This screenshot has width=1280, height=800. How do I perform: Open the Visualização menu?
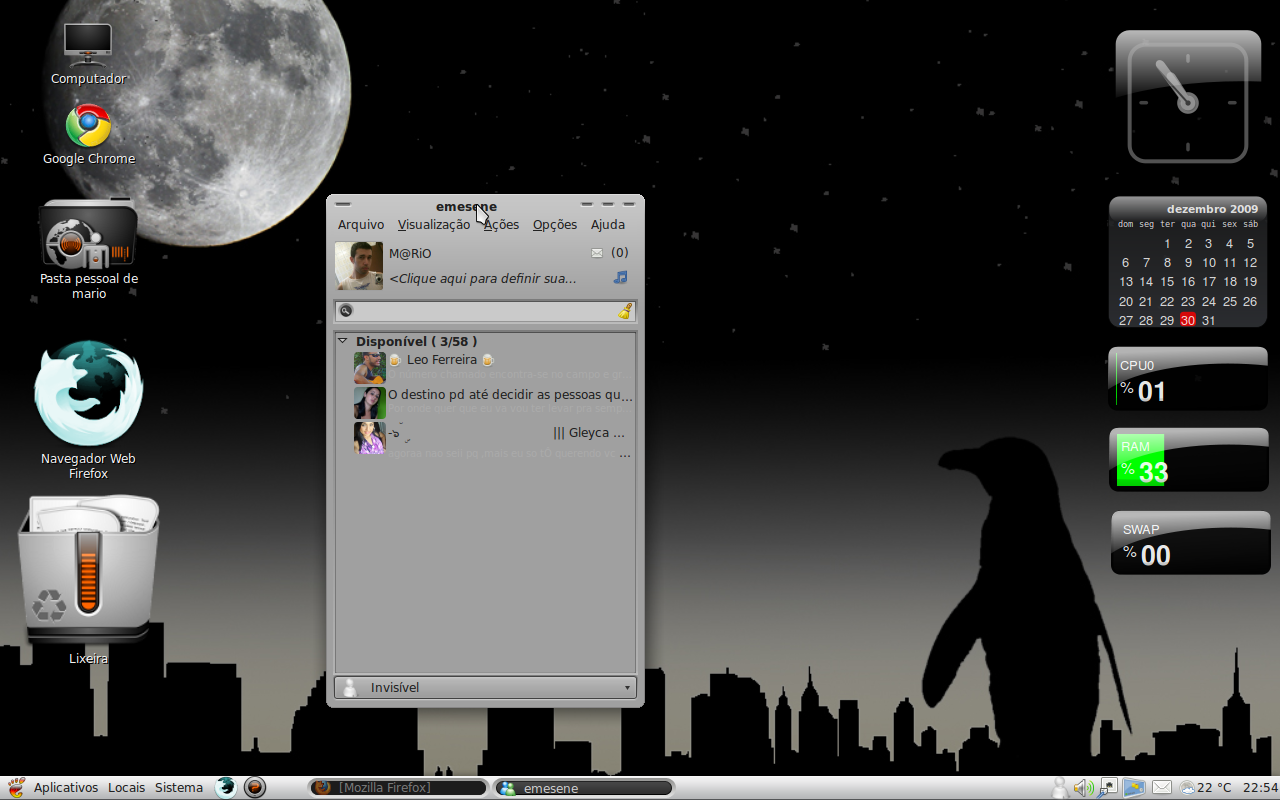click(433, 225)
